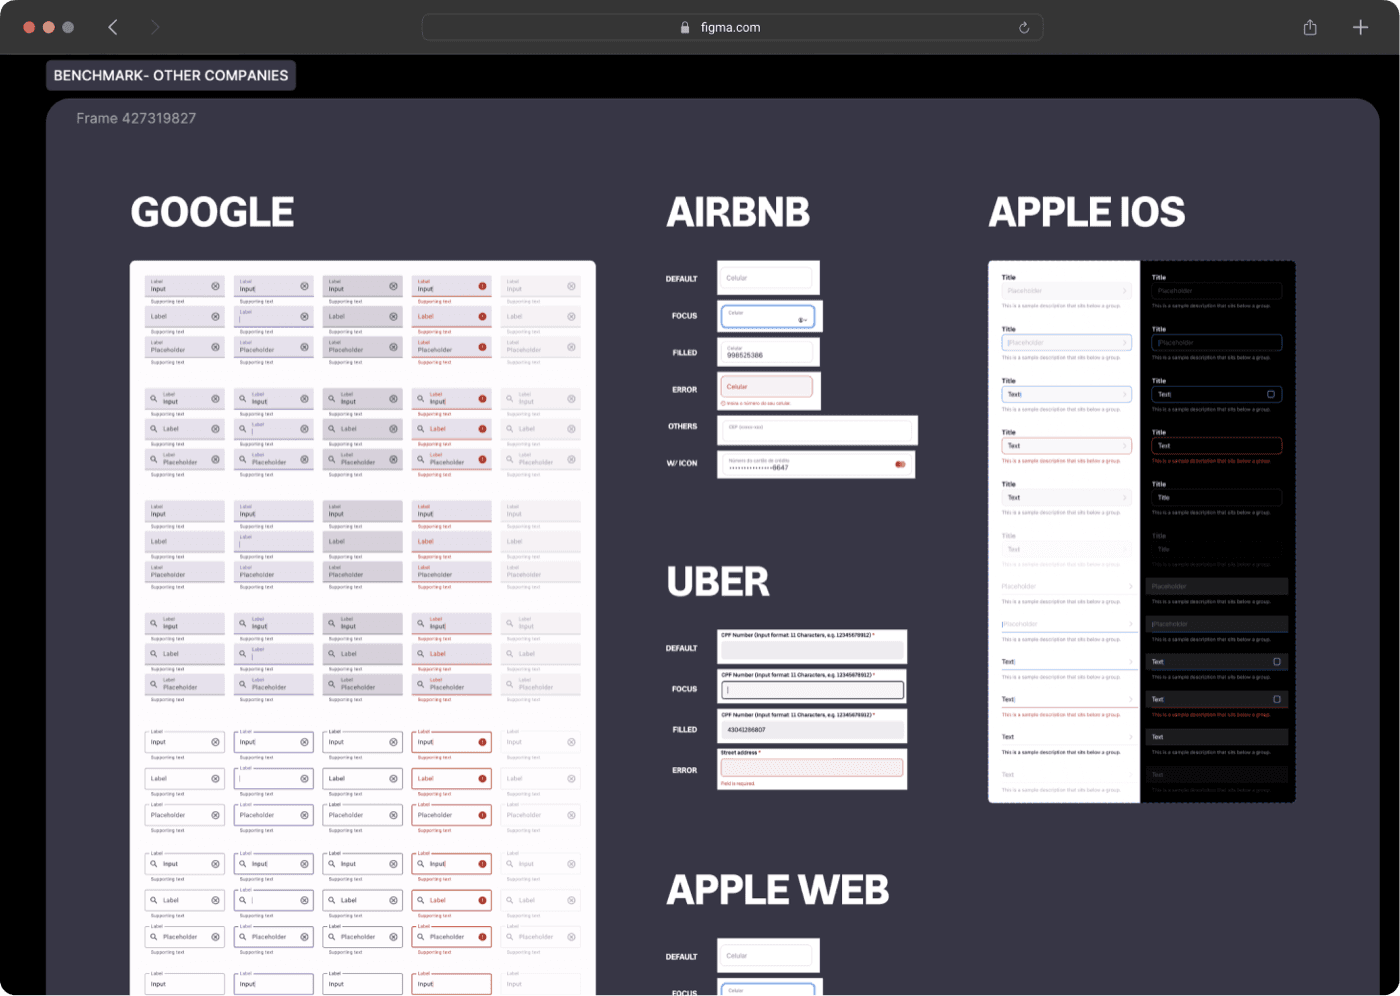1400x996 pixels.
Task: Select Apple Web's default Celular field
Action: (767, 956)
